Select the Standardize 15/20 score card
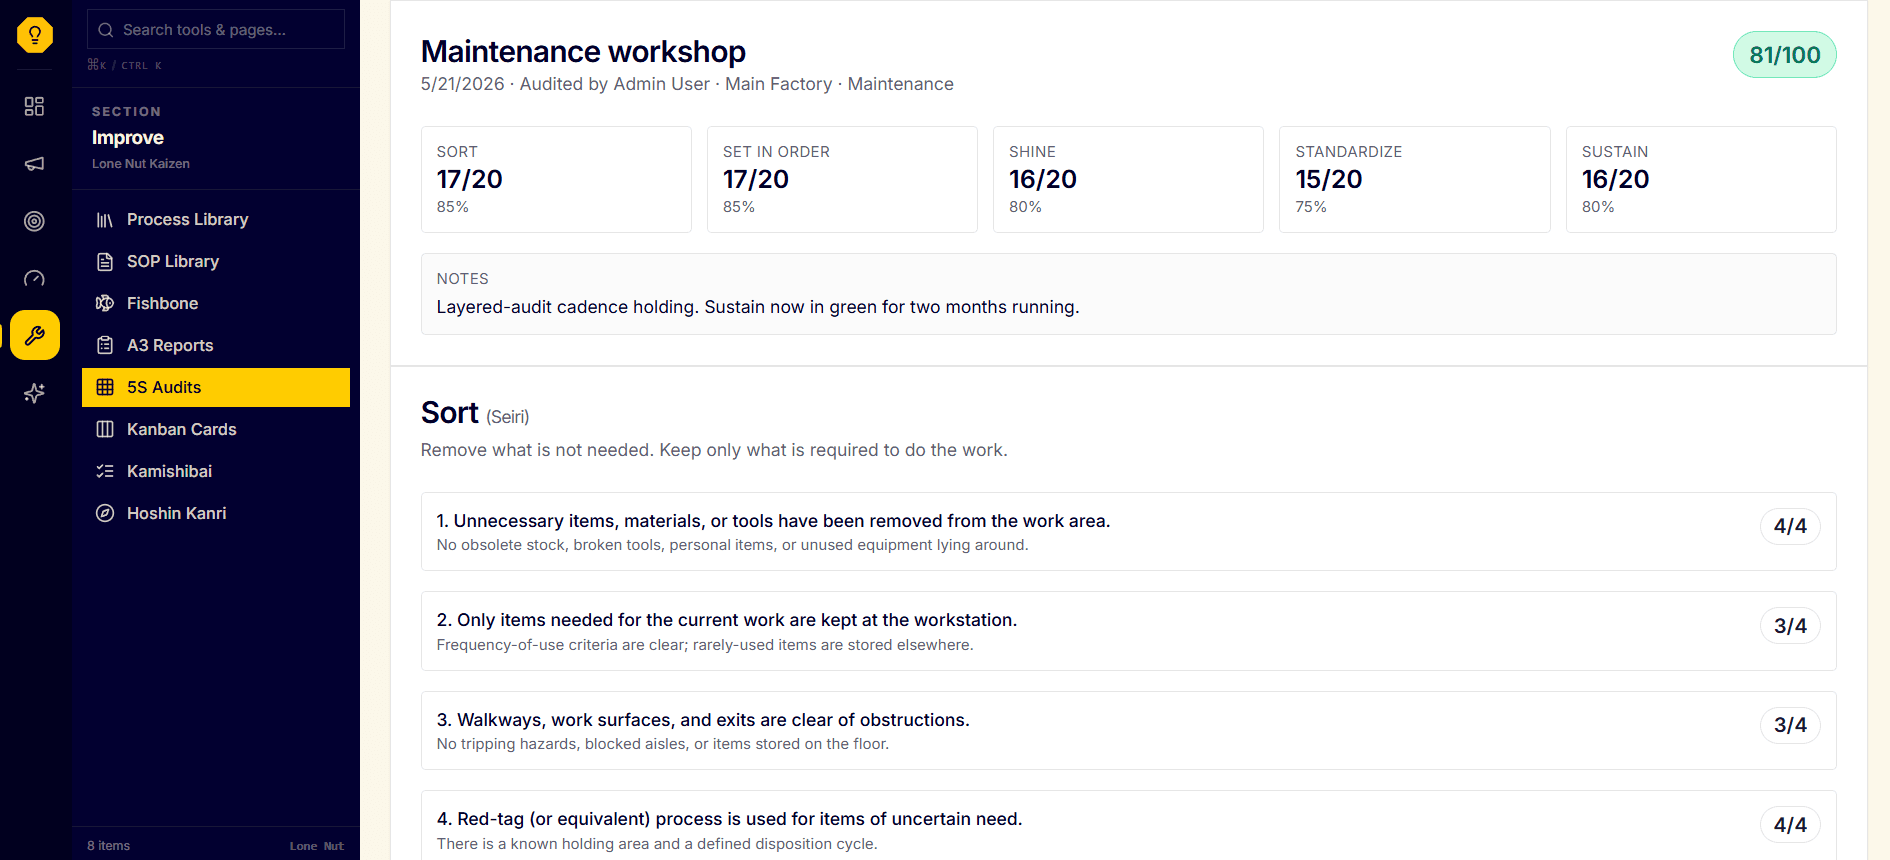1890x860 pixels. pos(1415,180)
